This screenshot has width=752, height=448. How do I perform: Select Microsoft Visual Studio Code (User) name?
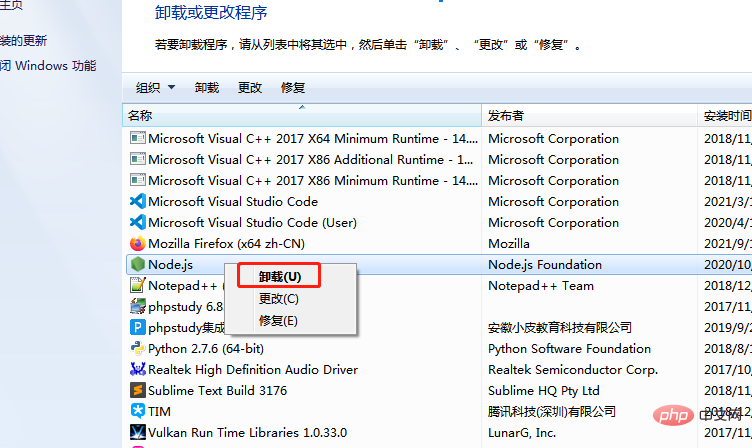[x=253, y=223]
